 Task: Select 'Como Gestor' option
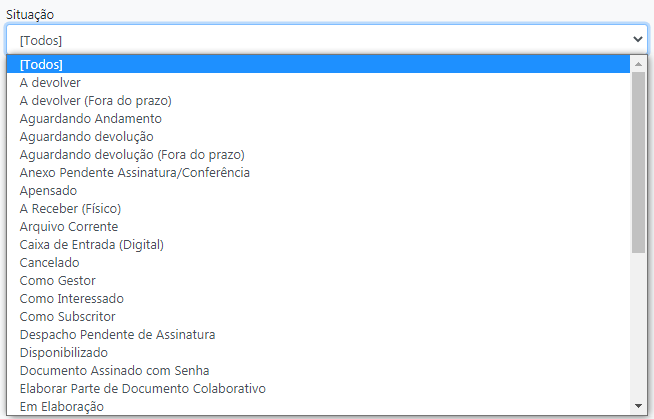(x=58, y=281)
